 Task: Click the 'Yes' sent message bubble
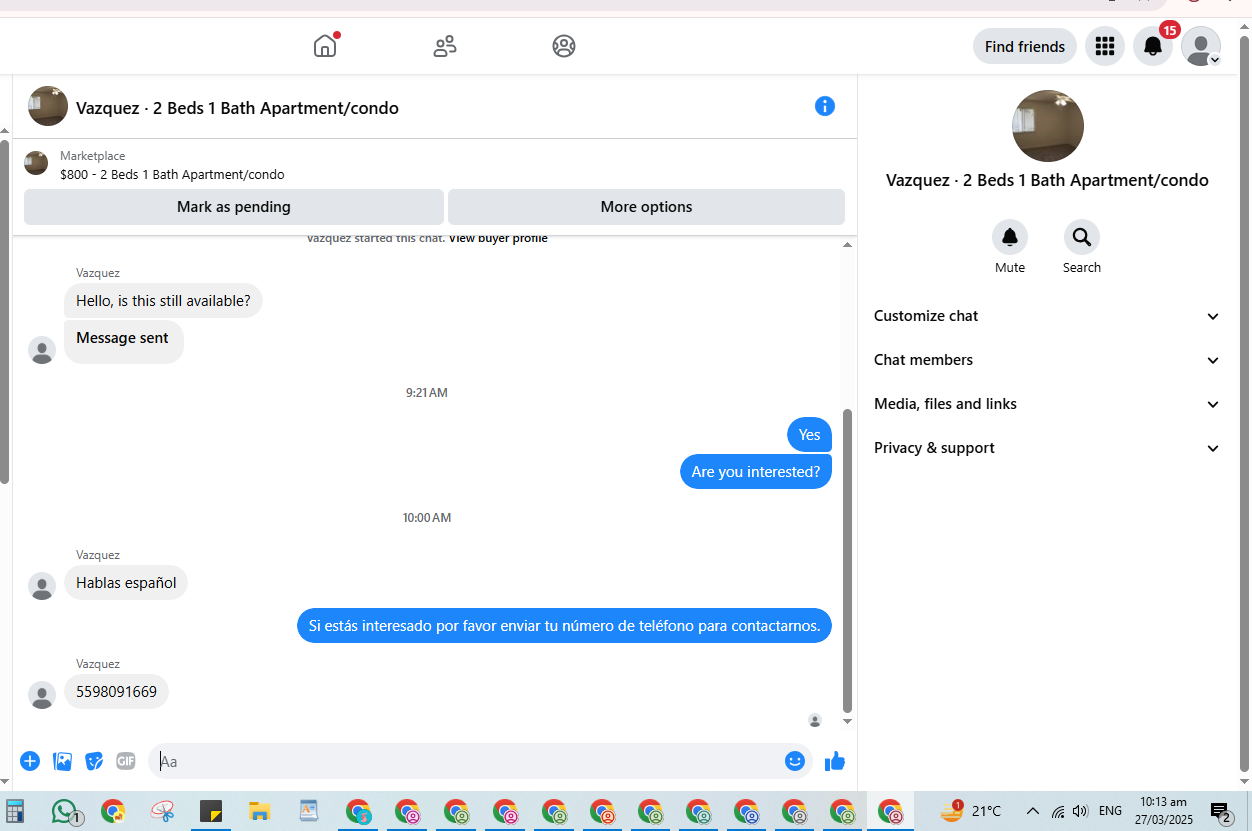pos(809,434)
